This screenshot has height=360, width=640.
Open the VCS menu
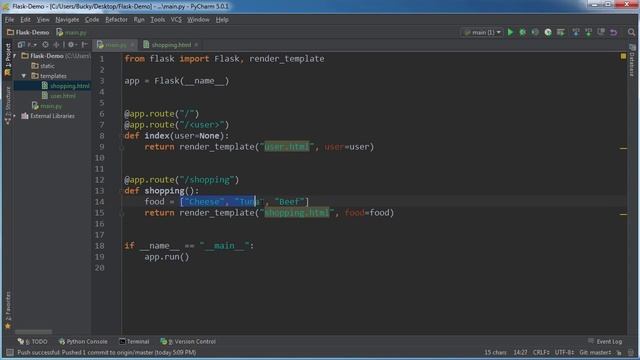click(176, 20)
